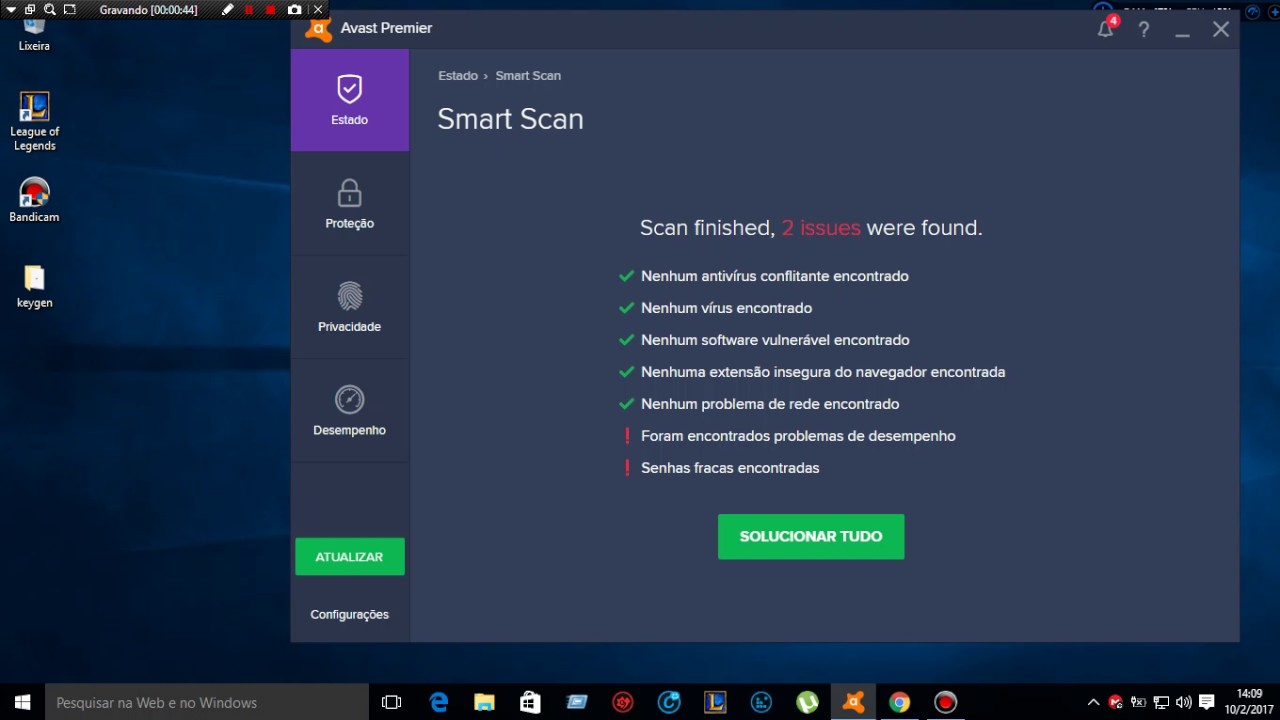The width and height of the screenshot is (1280, 720).
Task: Open the Estado shield tab in sidebar
Action: pyautogui.click(x=350, y=100)
